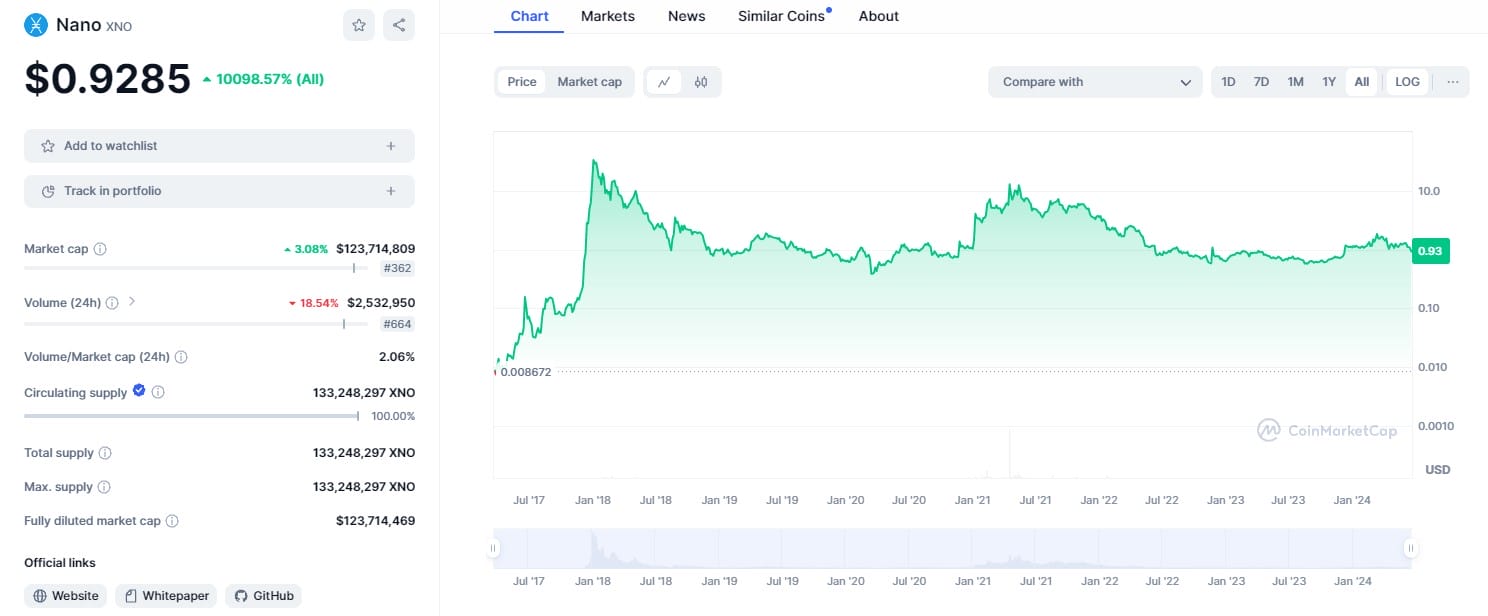The height and width of the screenshot is (616, 1488).
Task: Click the info icon beside Max. supply
Action: 104,487
